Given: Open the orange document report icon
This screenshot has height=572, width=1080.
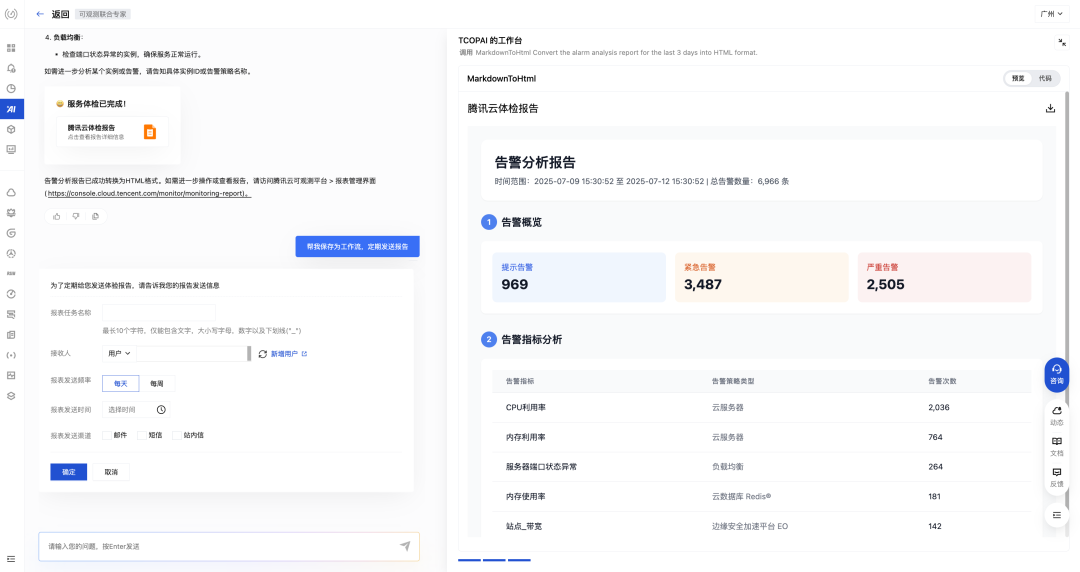Looking at the screenshot, I should (x=149, y=132).
